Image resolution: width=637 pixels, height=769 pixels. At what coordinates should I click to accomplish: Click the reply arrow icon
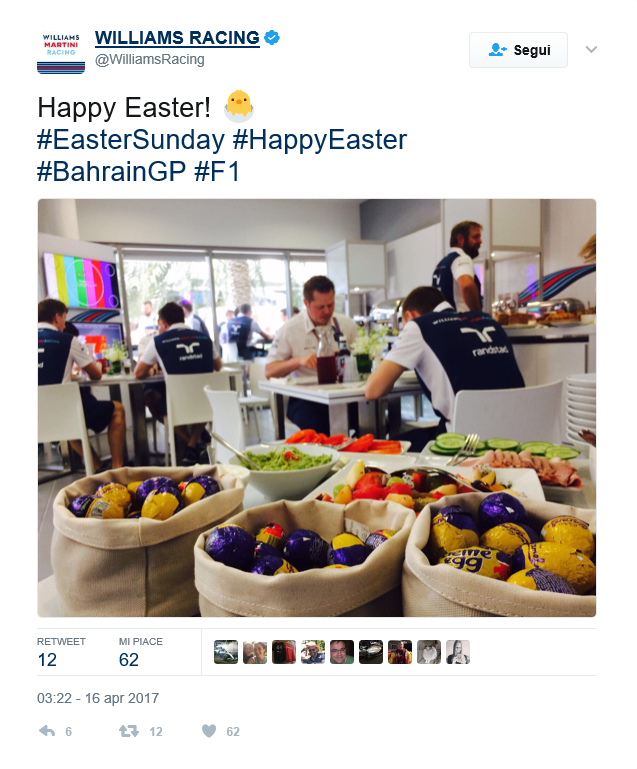pos(47,731)
